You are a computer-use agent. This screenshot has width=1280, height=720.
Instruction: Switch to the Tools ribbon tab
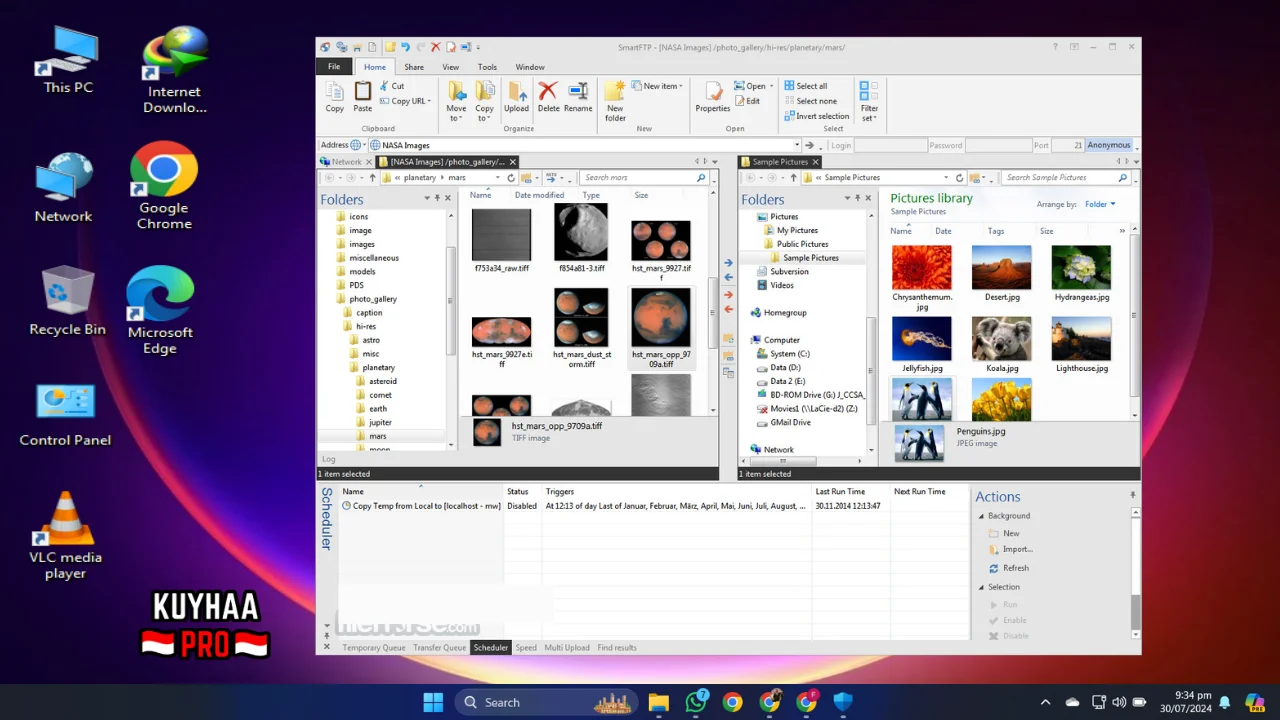(487, 67)
